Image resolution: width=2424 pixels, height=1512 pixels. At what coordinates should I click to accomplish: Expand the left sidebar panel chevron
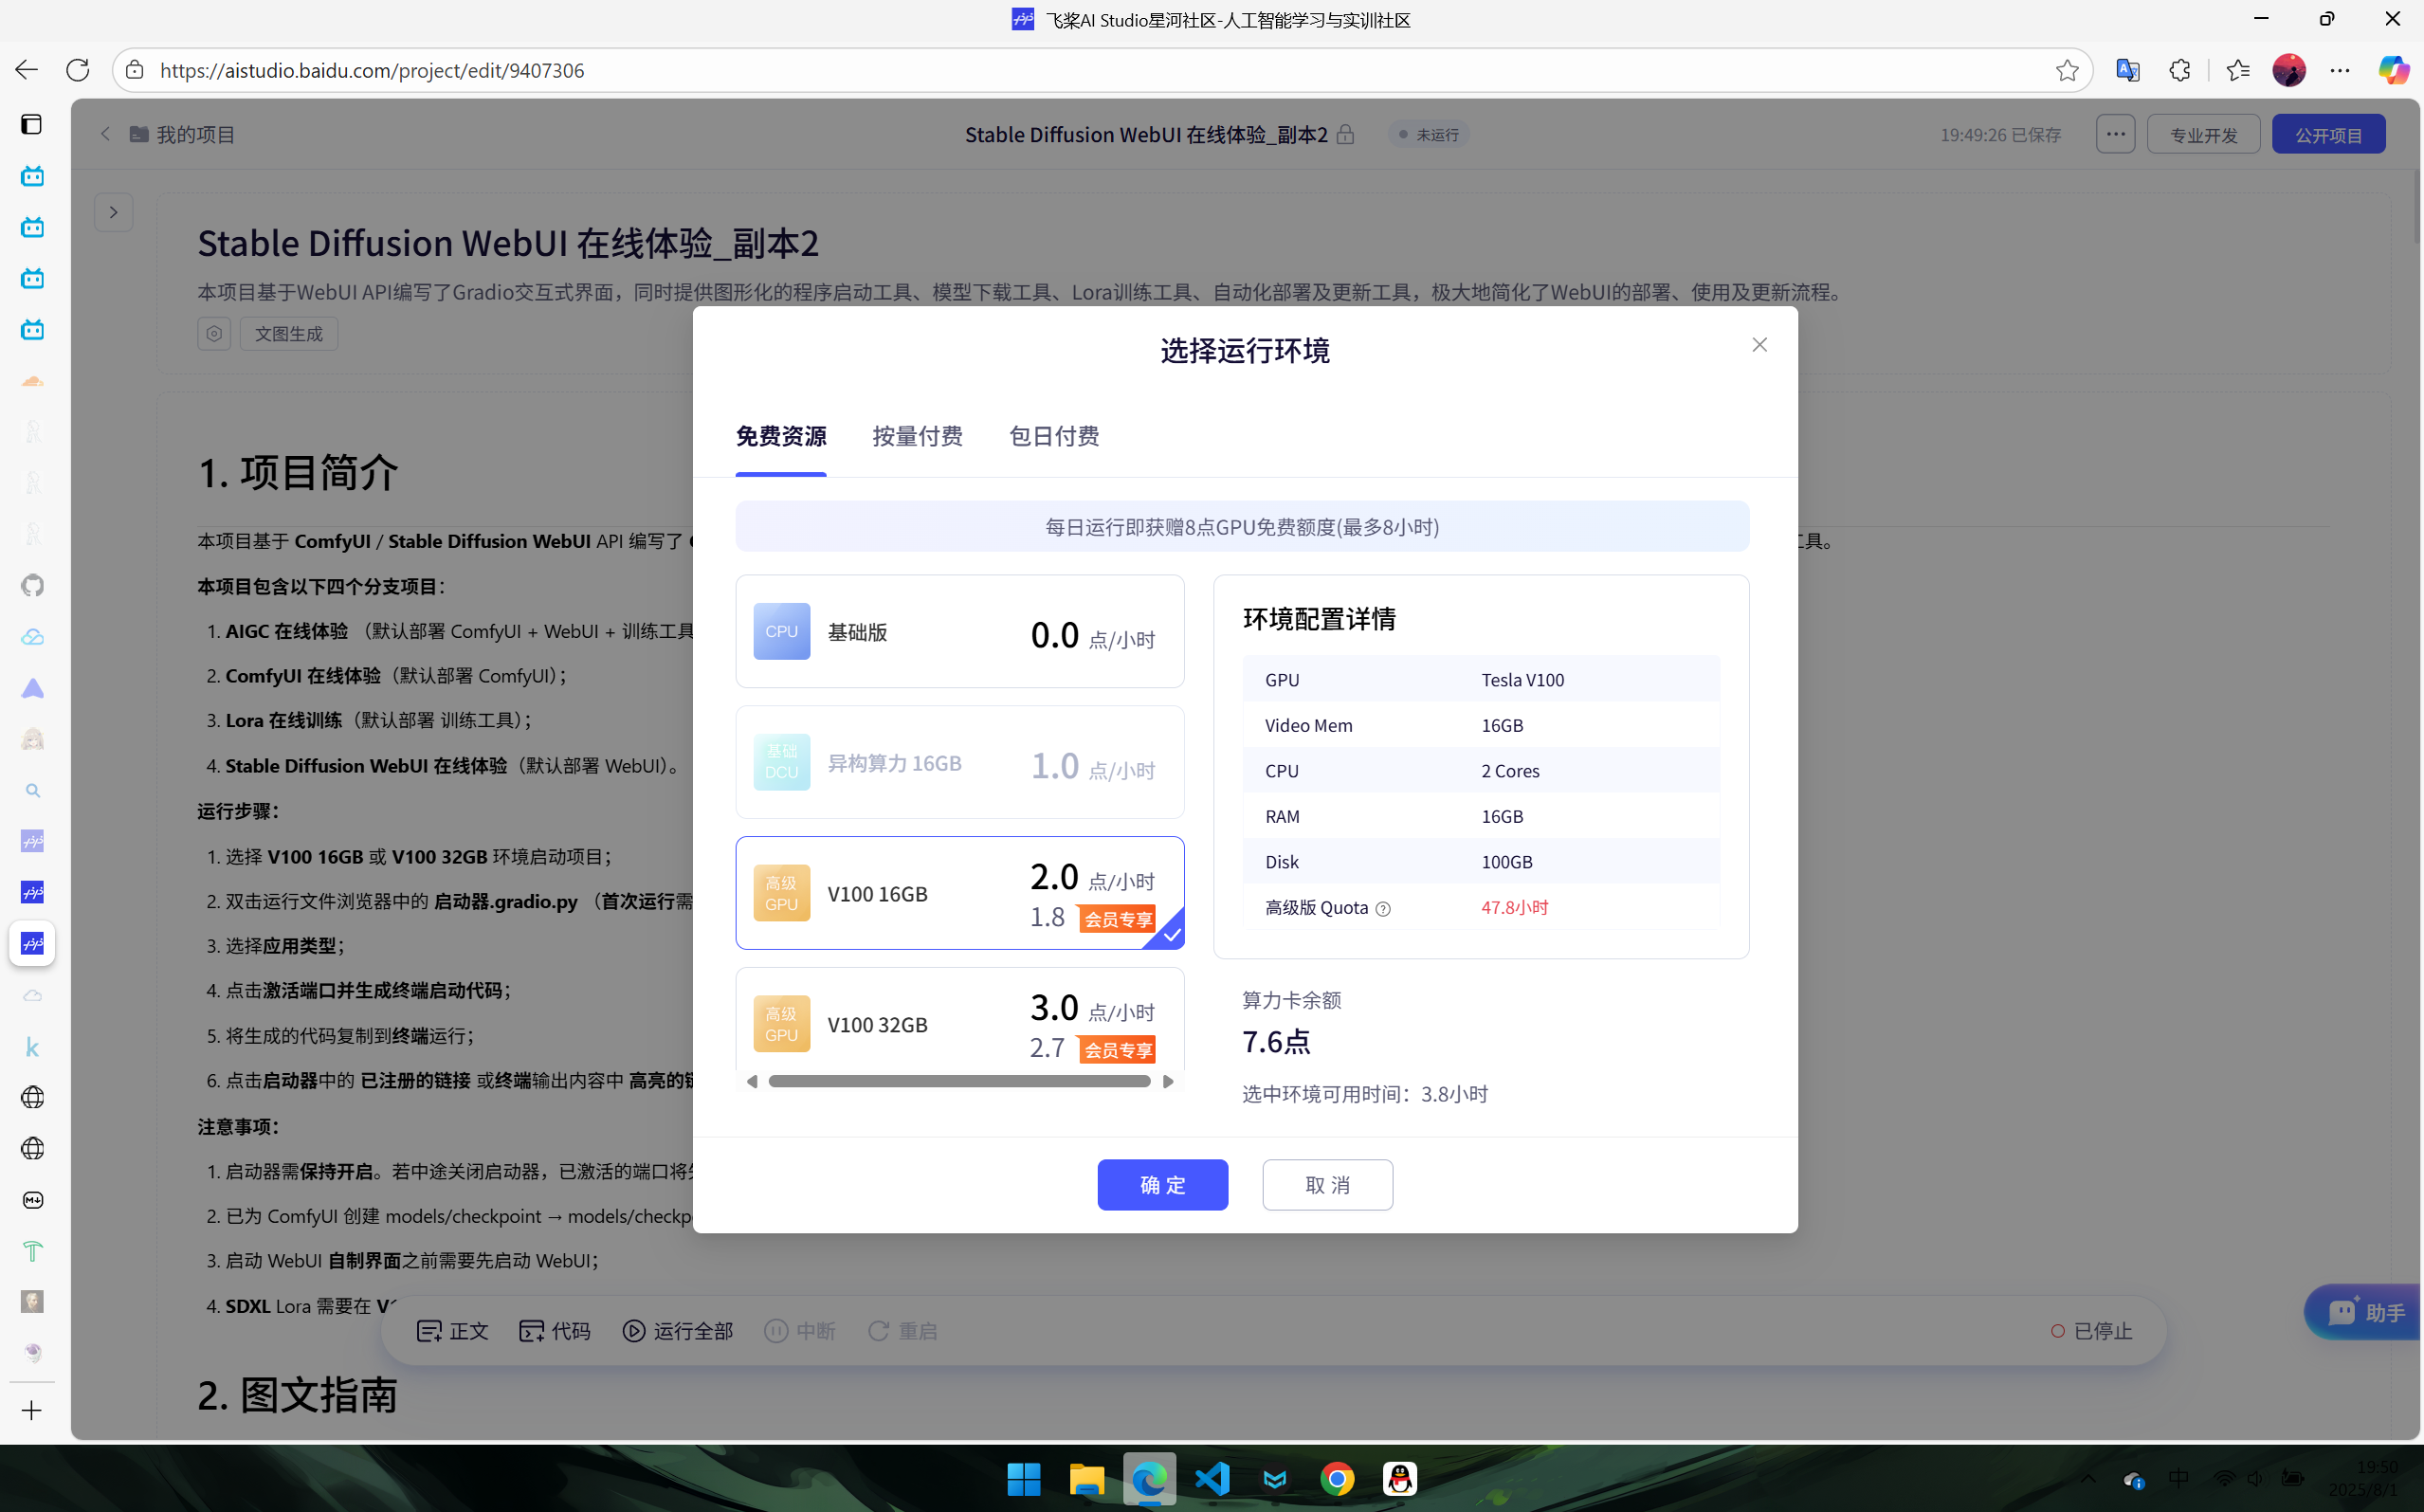pos(114,212)
